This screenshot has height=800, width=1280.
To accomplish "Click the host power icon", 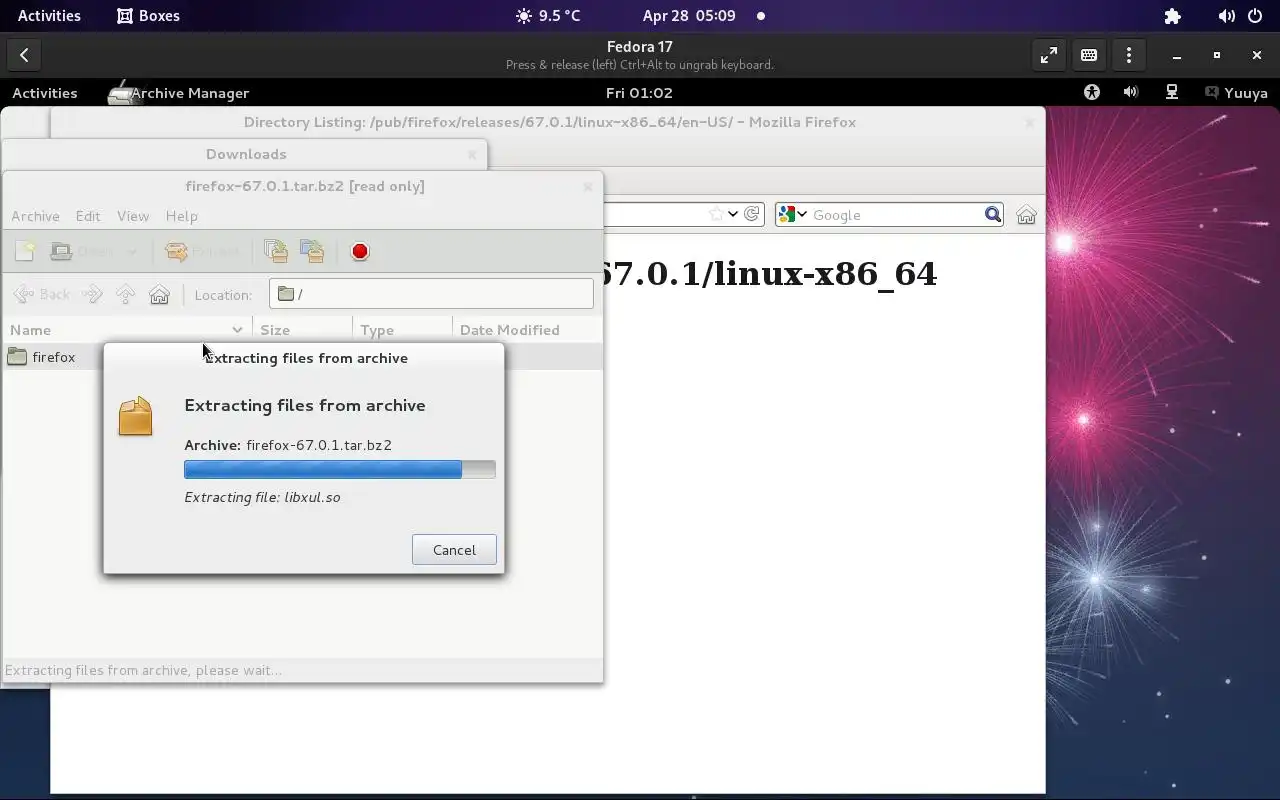I will (1254, 16).
